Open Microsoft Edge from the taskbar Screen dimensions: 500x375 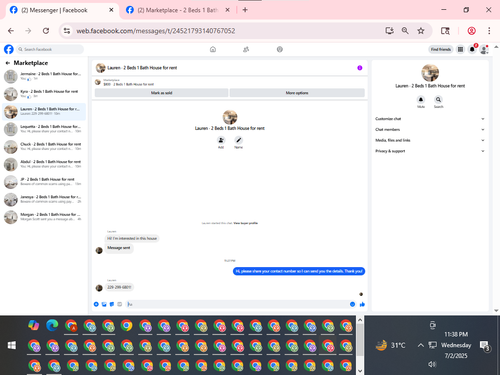52,325
